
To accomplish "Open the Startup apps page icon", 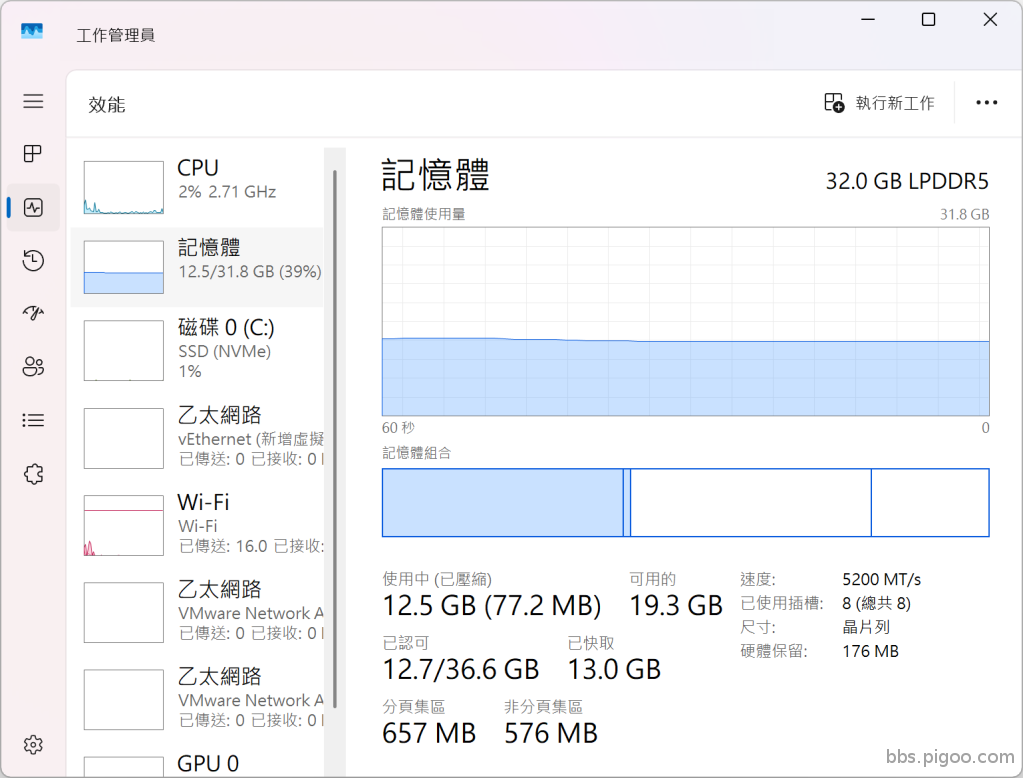I will pos(33,313).
